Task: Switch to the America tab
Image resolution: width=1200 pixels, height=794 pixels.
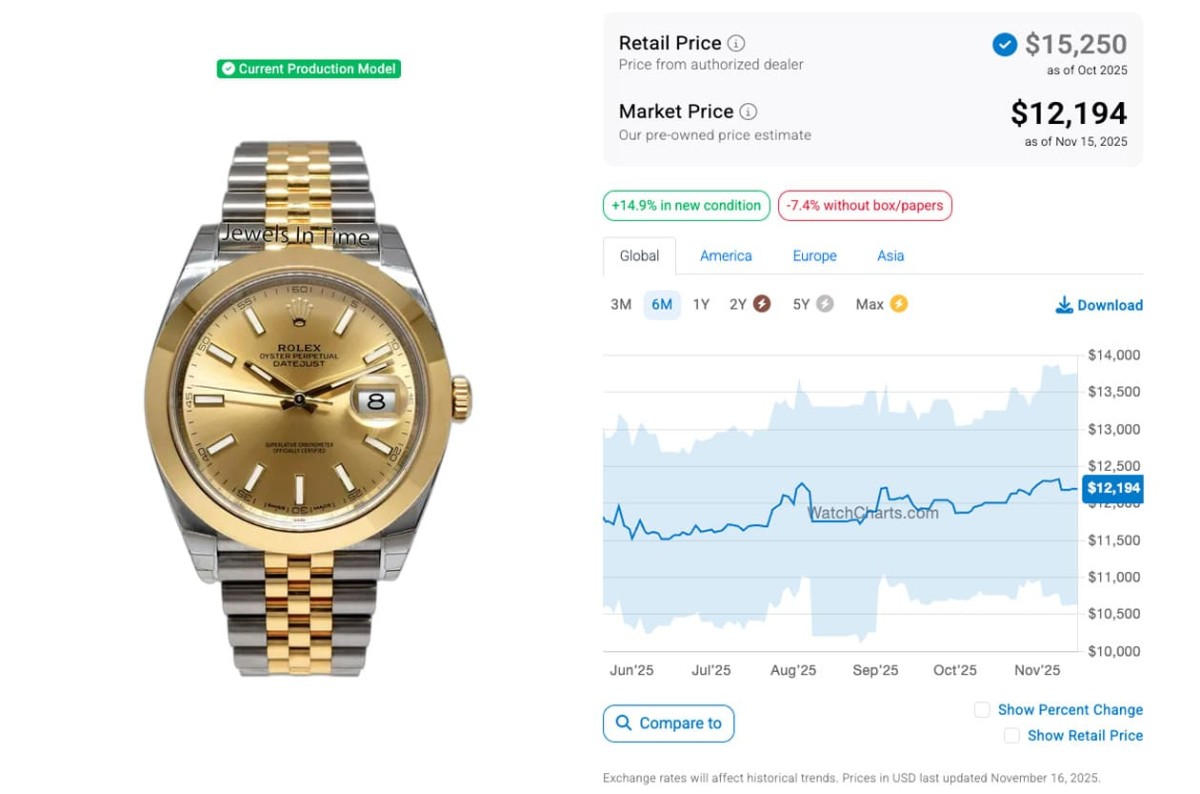Action: (726, 256)
